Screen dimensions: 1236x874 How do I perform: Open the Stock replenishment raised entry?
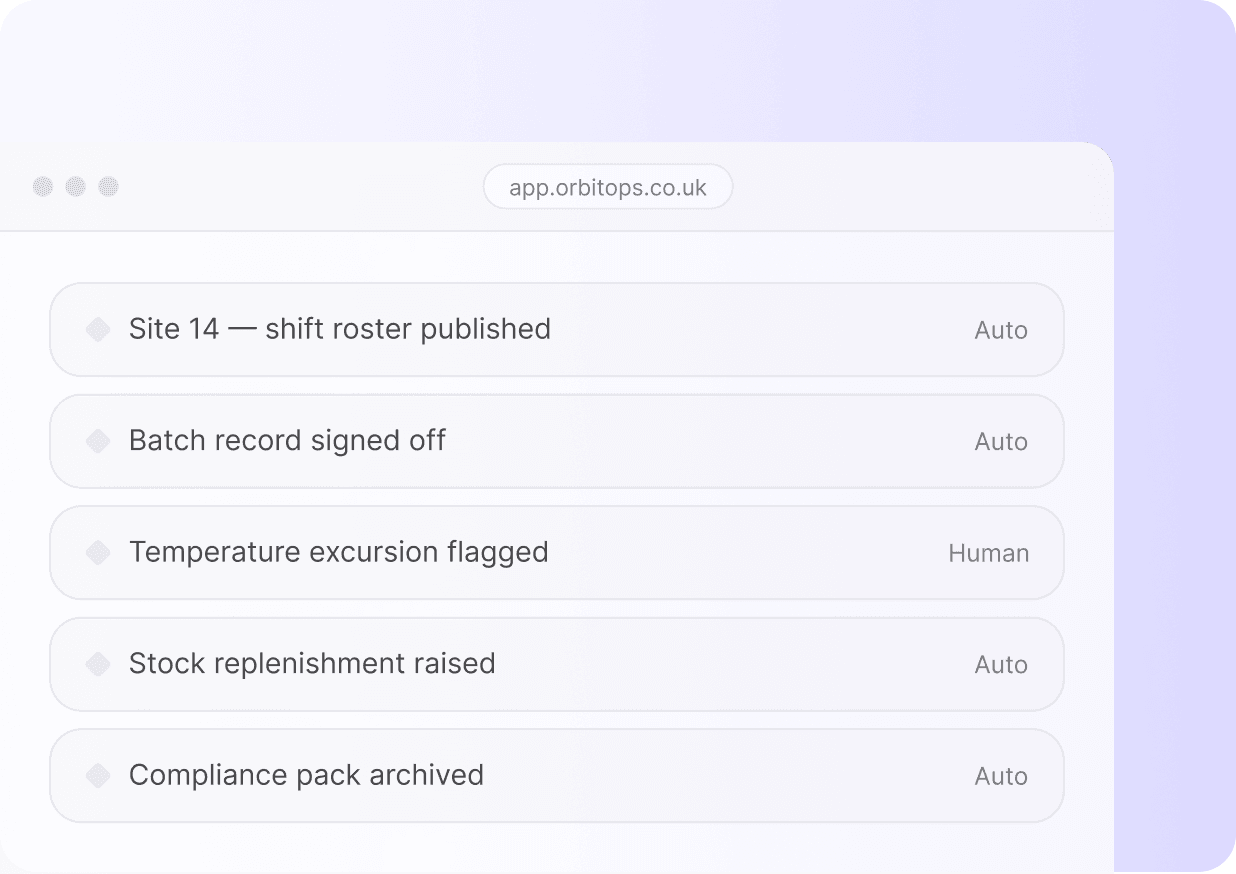click(557, 664)
